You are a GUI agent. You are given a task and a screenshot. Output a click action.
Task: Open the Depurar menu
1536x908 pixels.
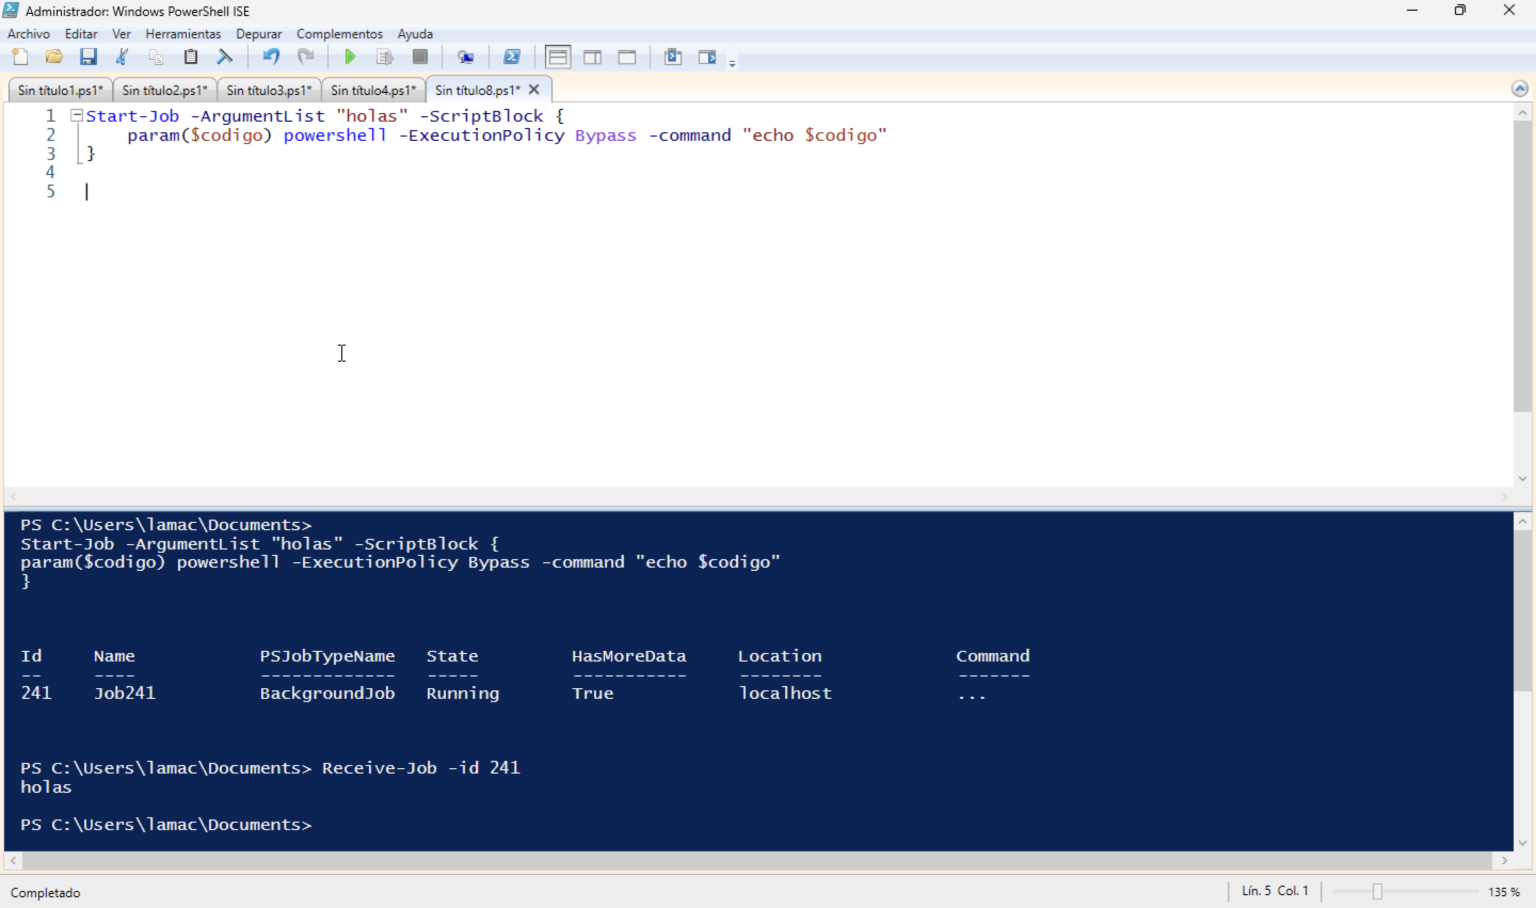click(x=259, y=33)
